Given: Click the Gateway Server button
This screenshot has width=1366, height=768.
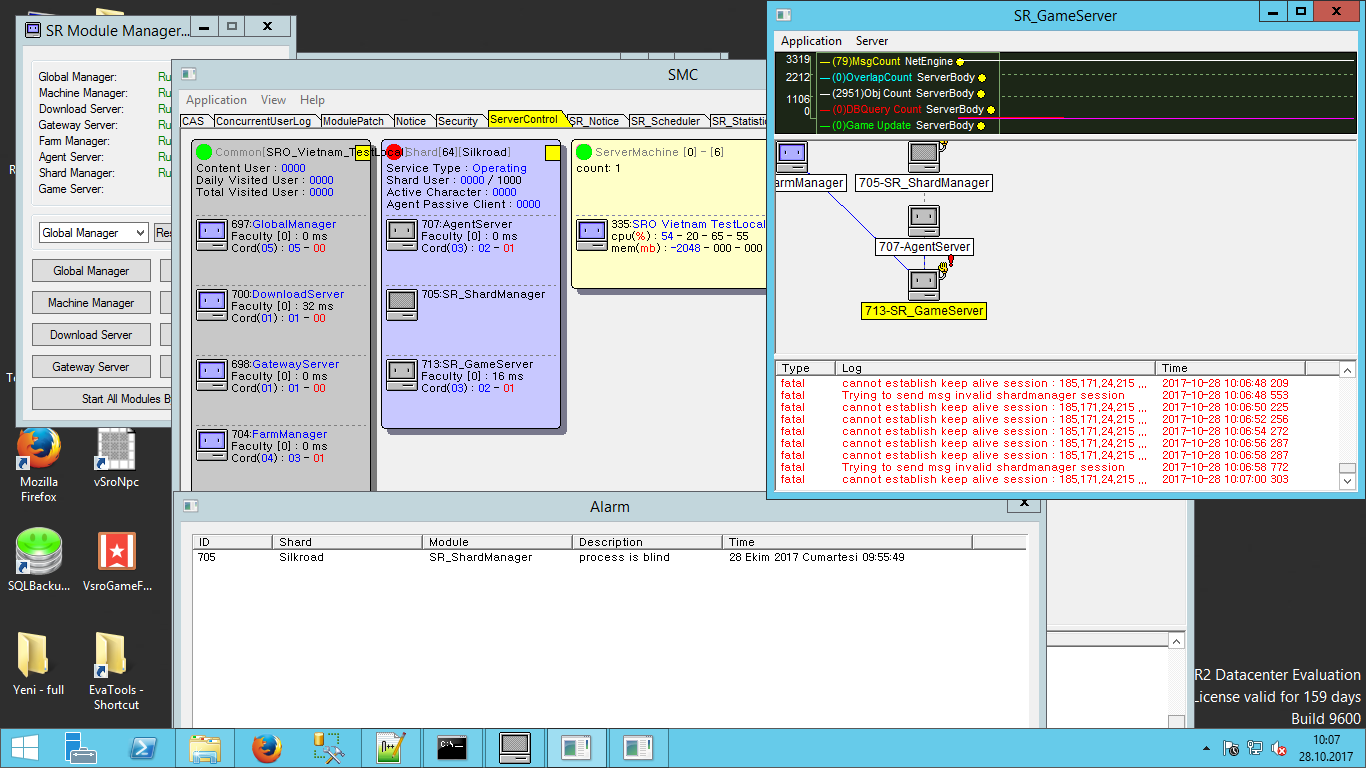Looking at the screenshot, I should click(x=91, y=367).
